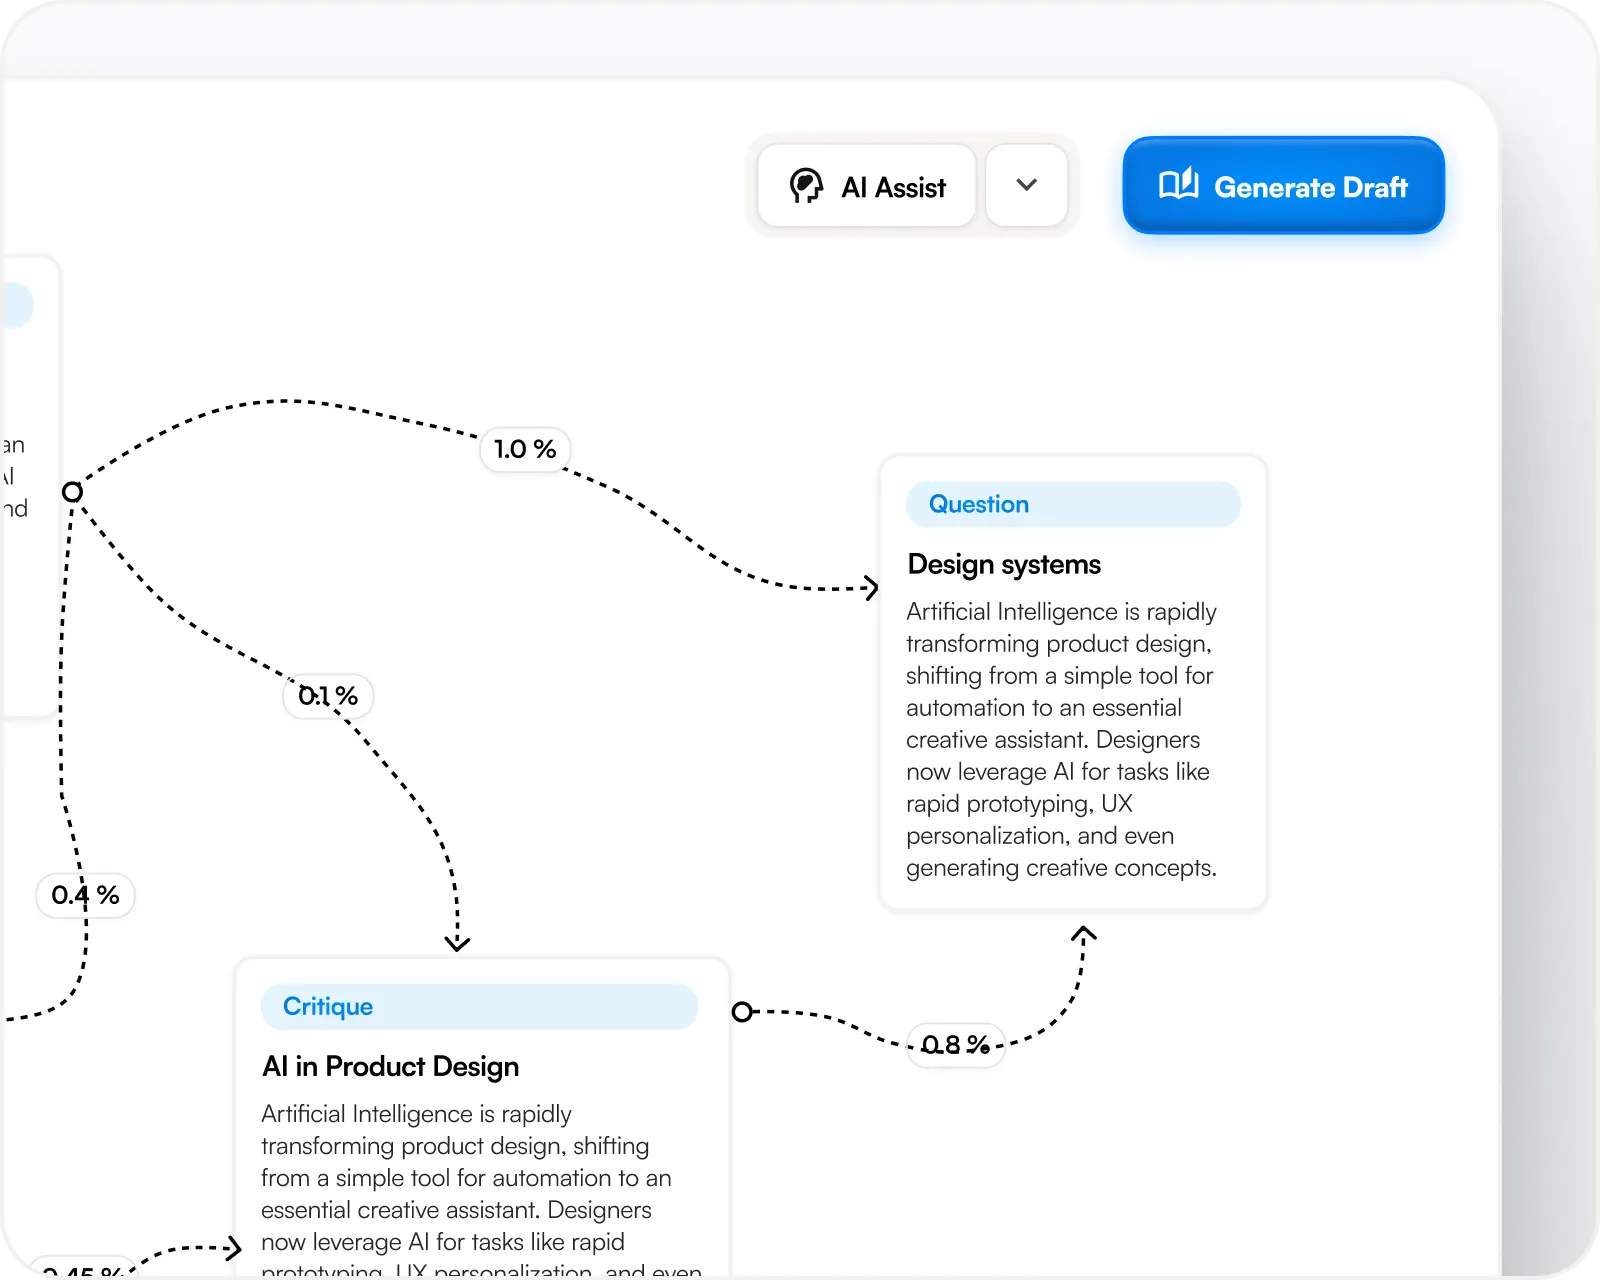The width and height of the screenshot is (1600, 1280).
Task: Select the Design systems card title
Action: [x=1004, y=564]
